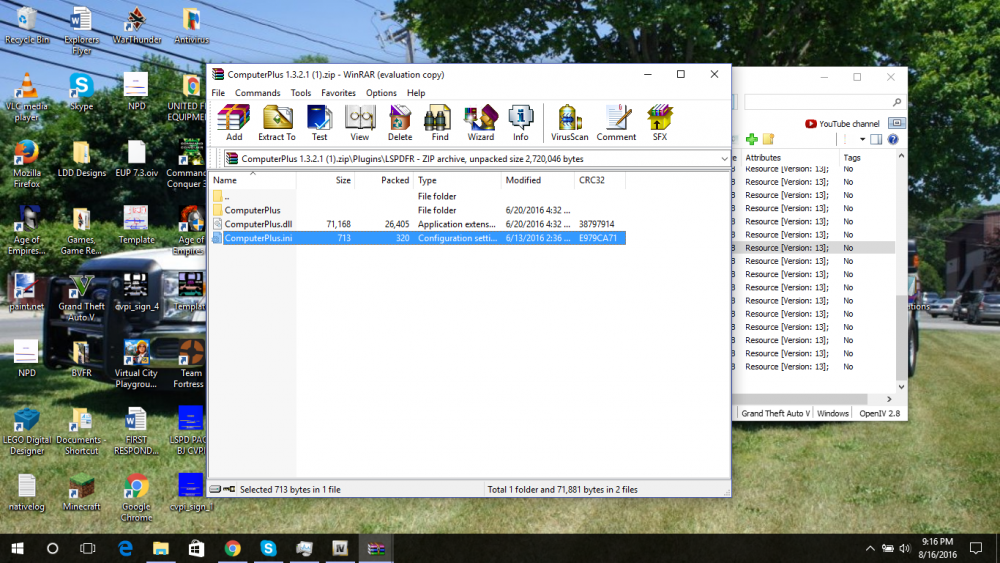Select the Grand Theft Auto V desktop icon
Image resolution: width=1000 pixels, height=563 pixels.
click(81, 298)
